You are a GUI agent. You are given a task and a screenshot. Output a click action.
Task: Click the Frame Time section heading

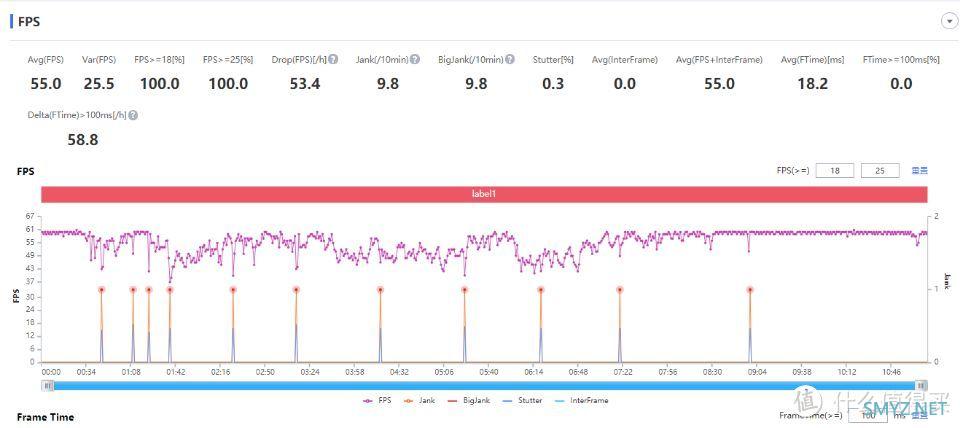coord(45,417)
